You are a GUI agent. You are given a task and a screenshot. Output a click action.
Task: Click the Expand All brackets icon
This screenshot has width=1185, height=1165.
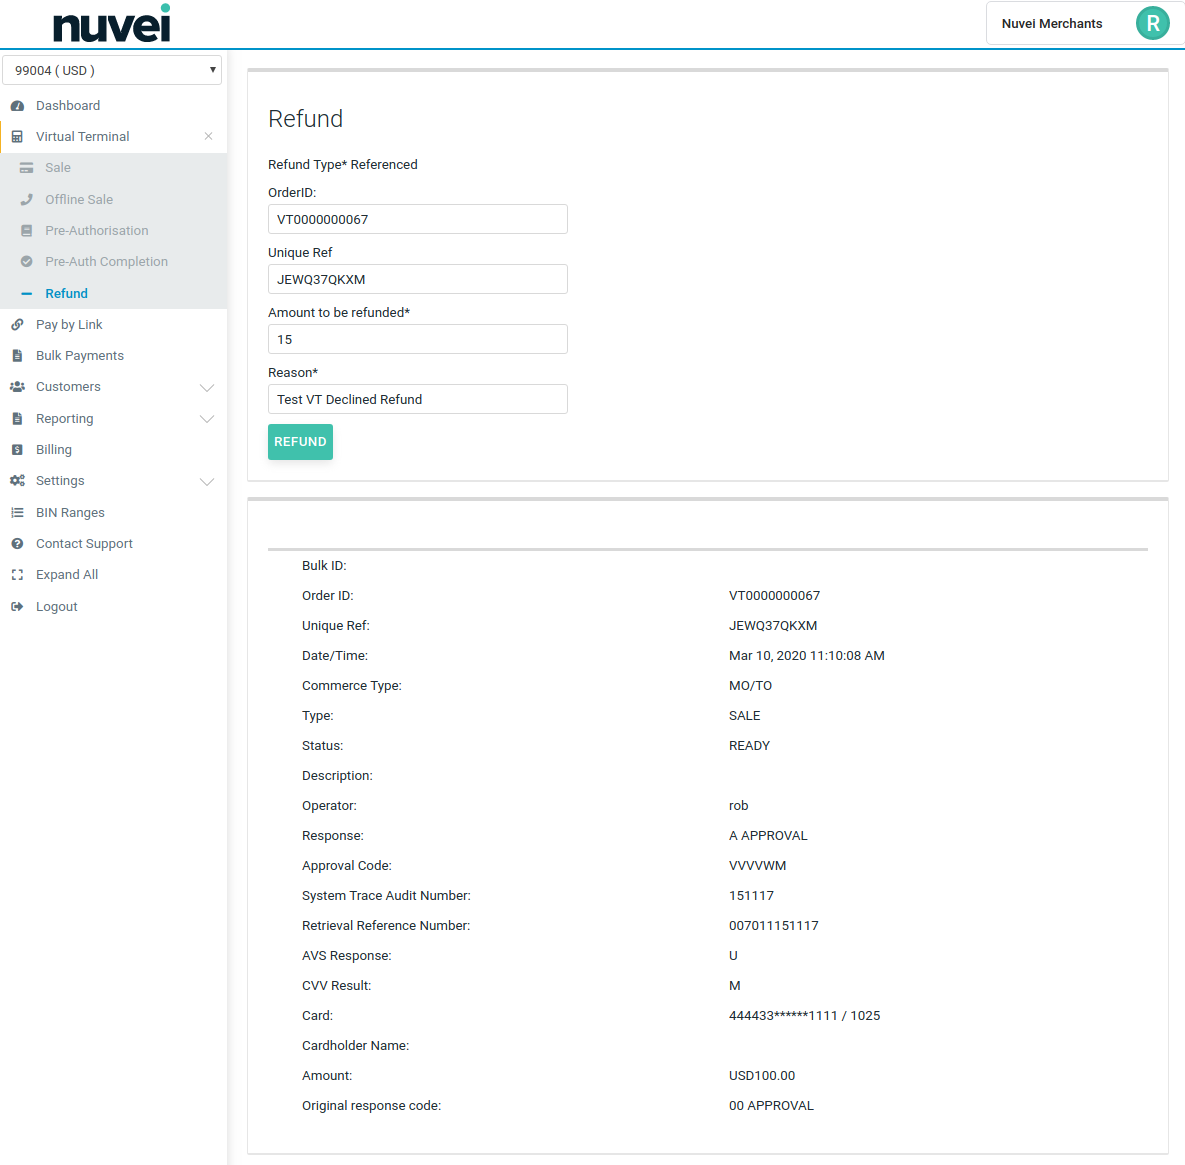(17, 575)
